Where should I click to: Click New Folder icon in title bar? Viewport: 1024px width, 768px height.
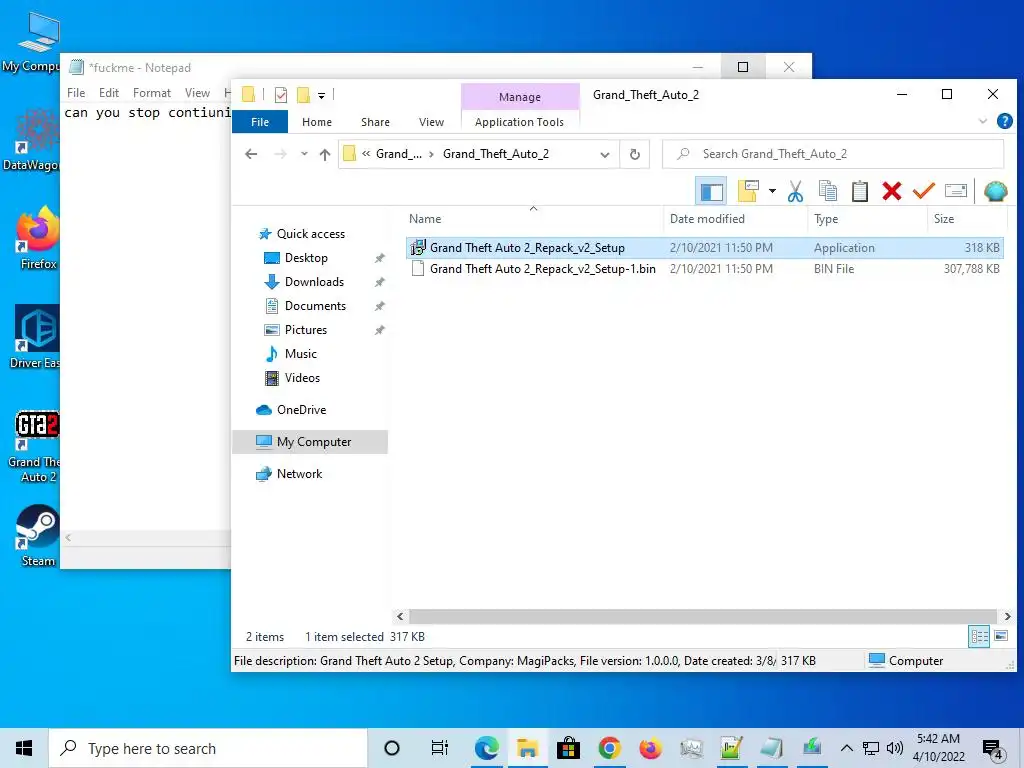tap(303, 95)
